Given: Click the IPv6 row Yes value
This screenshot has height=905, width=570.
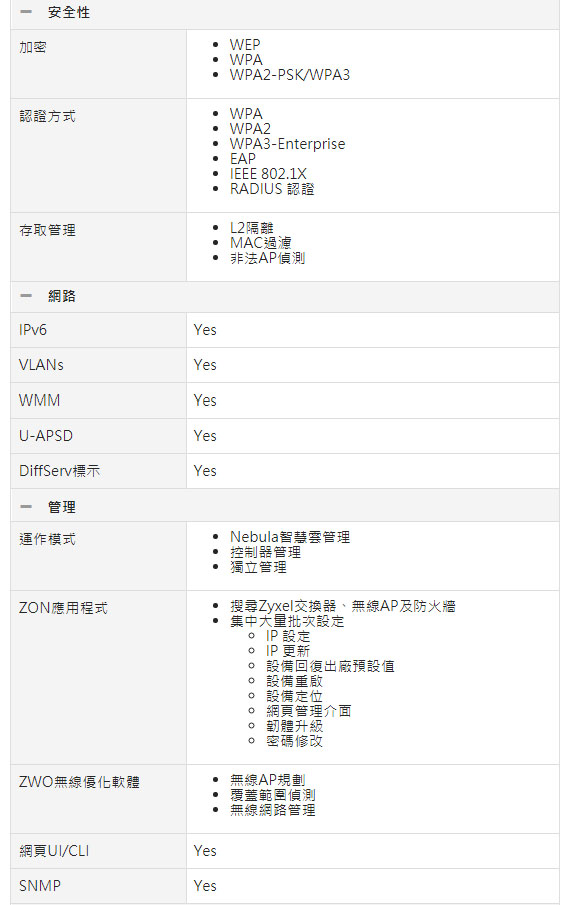Looking at the screenshot, I should click(205, 330).
